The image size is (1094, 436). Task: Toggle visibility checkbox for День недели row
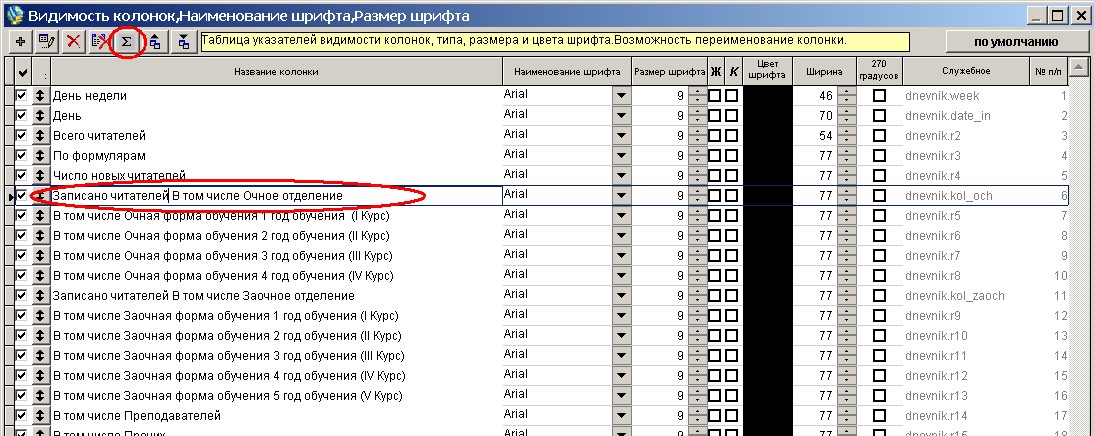tap(22, 96)
